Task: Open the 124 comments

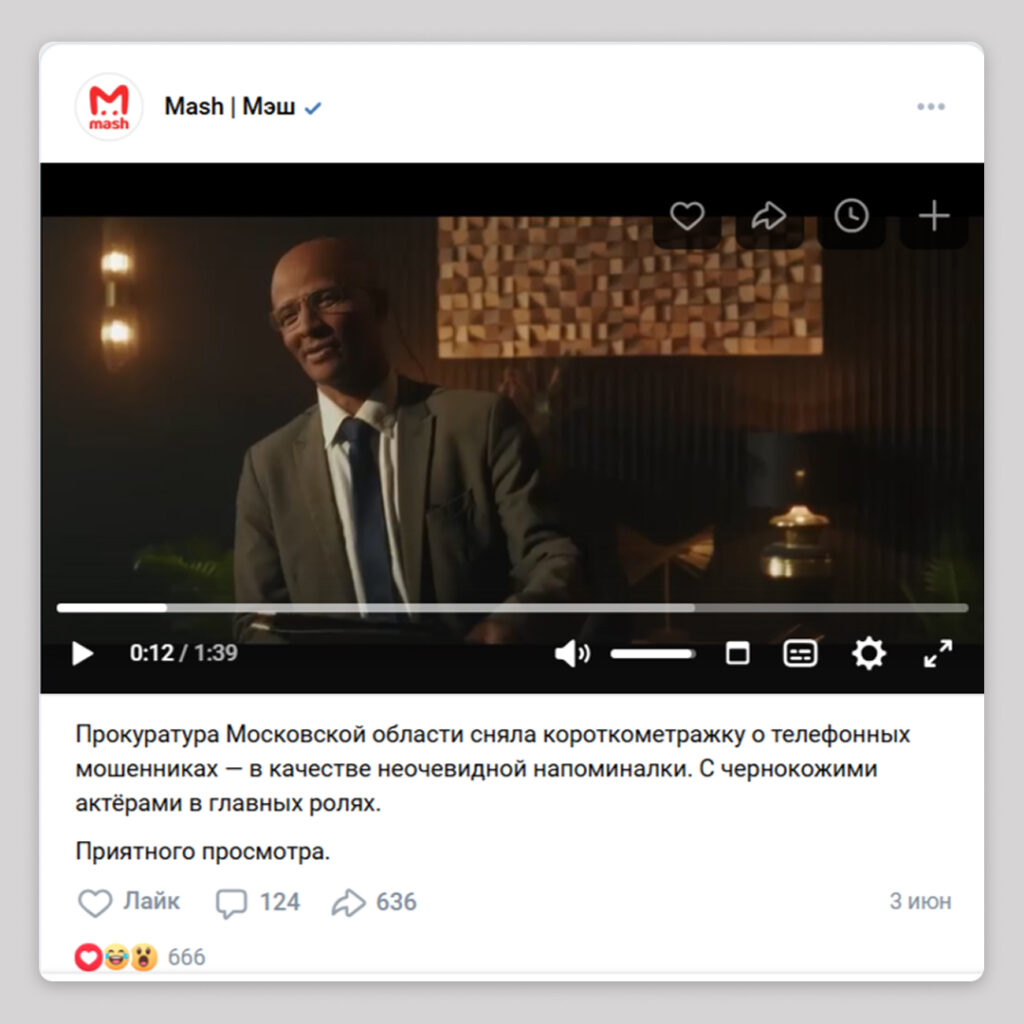Action: pos(257,903)
